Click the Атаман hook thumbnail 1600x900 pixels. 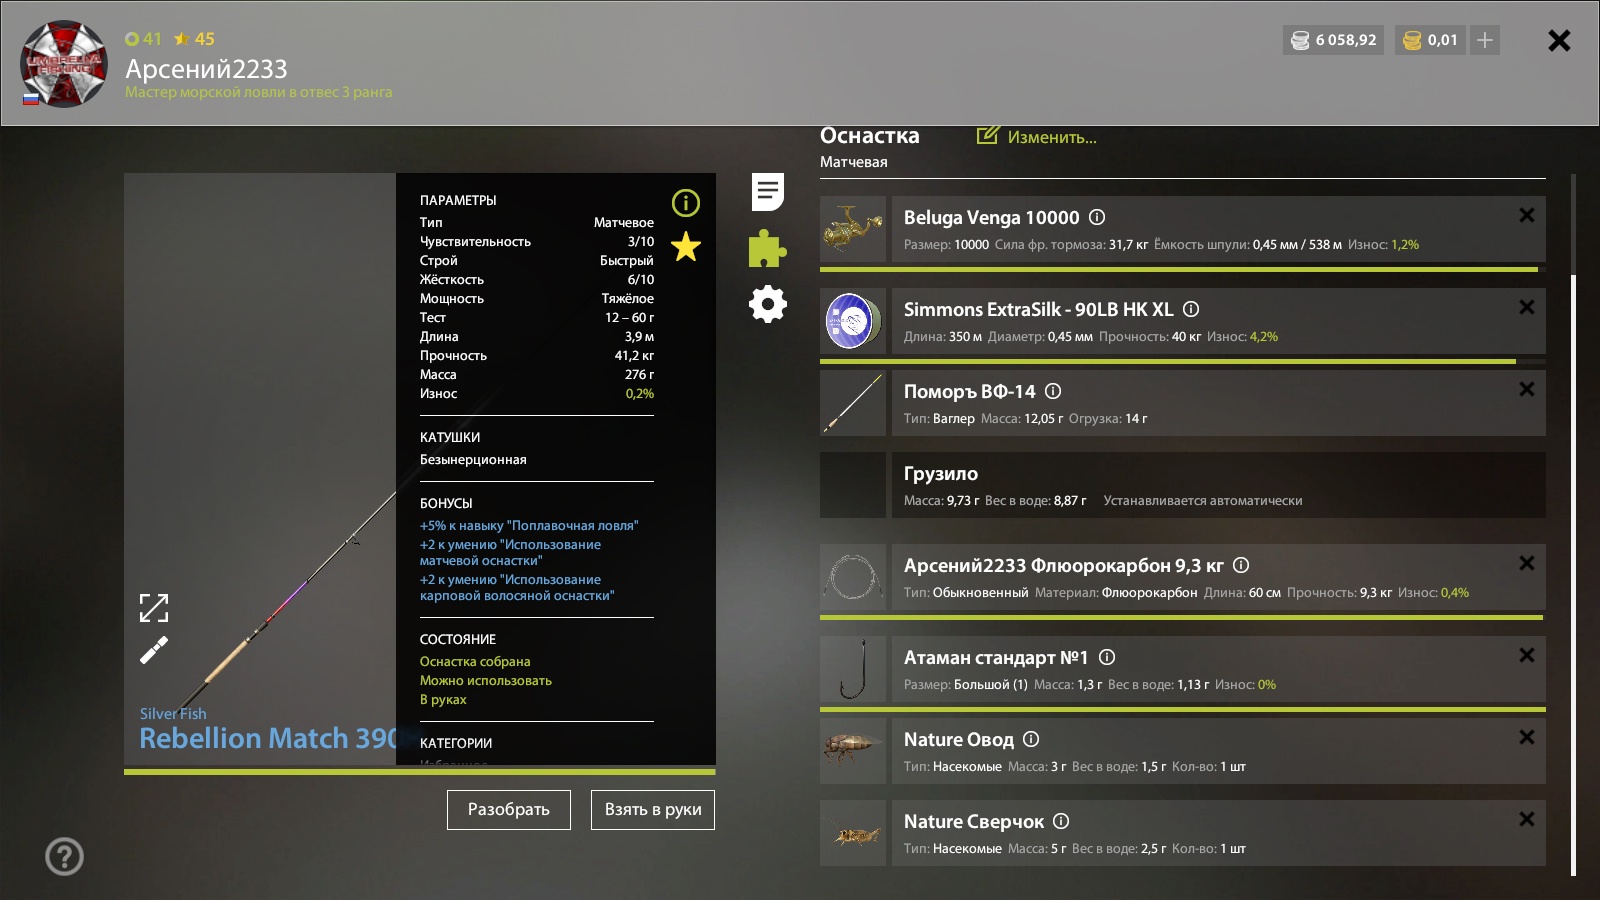(x=853, y=669)
